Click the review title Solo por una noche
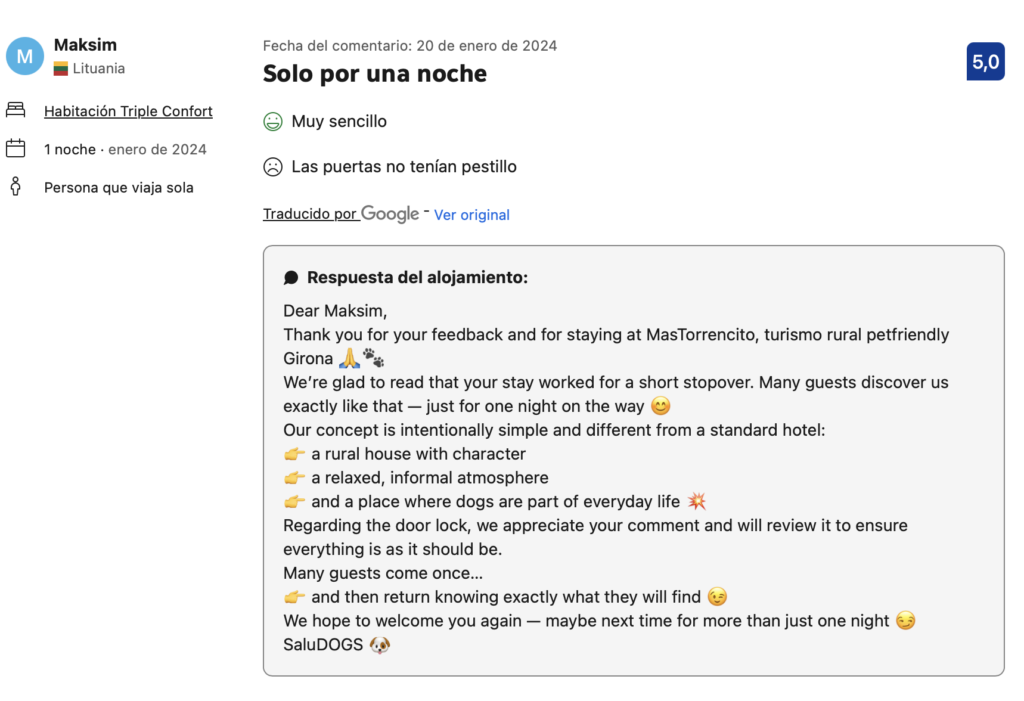This screenshot has width=1024, height=701. pos(375,74)
